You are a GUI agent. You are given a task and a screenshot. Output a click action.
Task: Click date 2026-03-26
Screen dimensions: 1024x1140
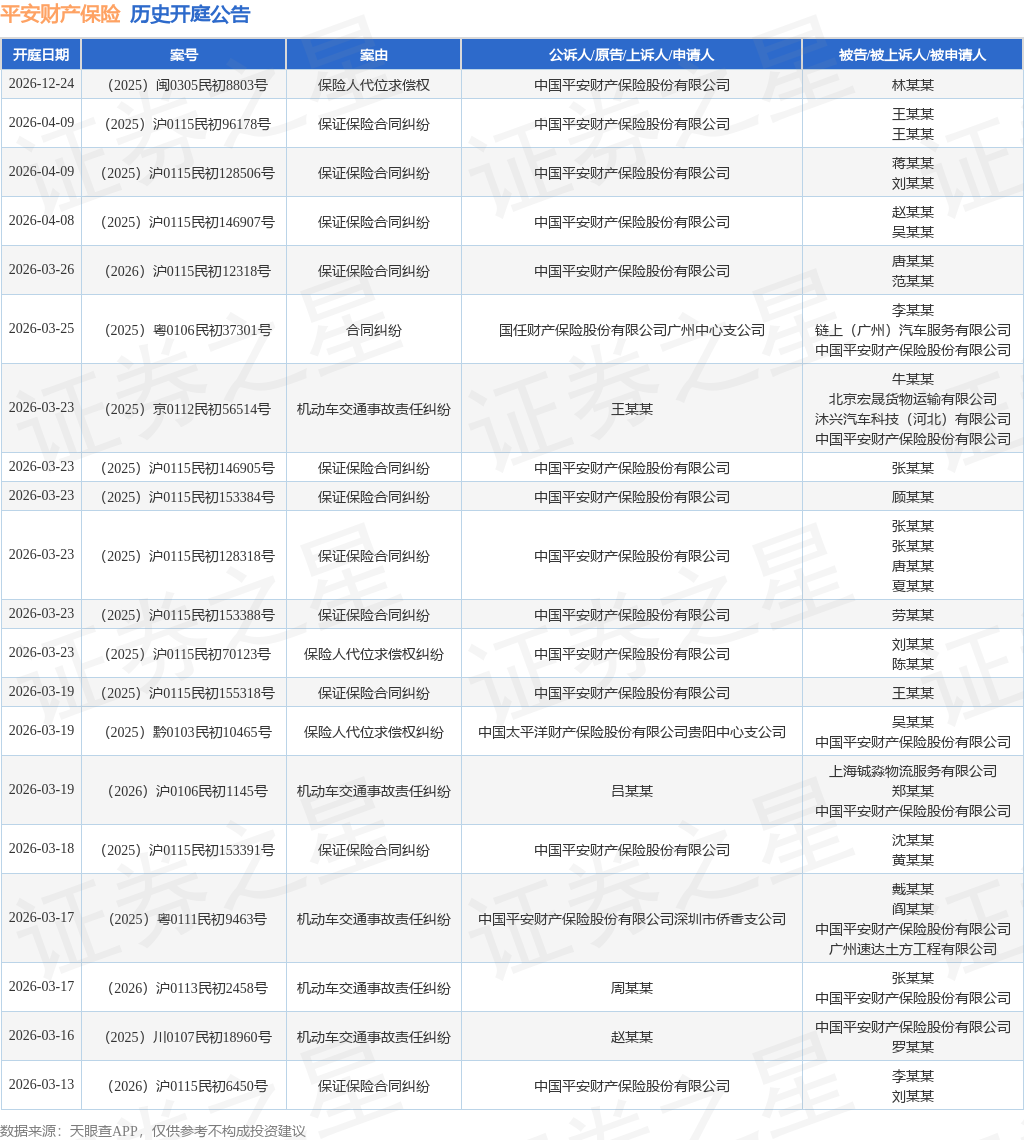tap(41, 270)
